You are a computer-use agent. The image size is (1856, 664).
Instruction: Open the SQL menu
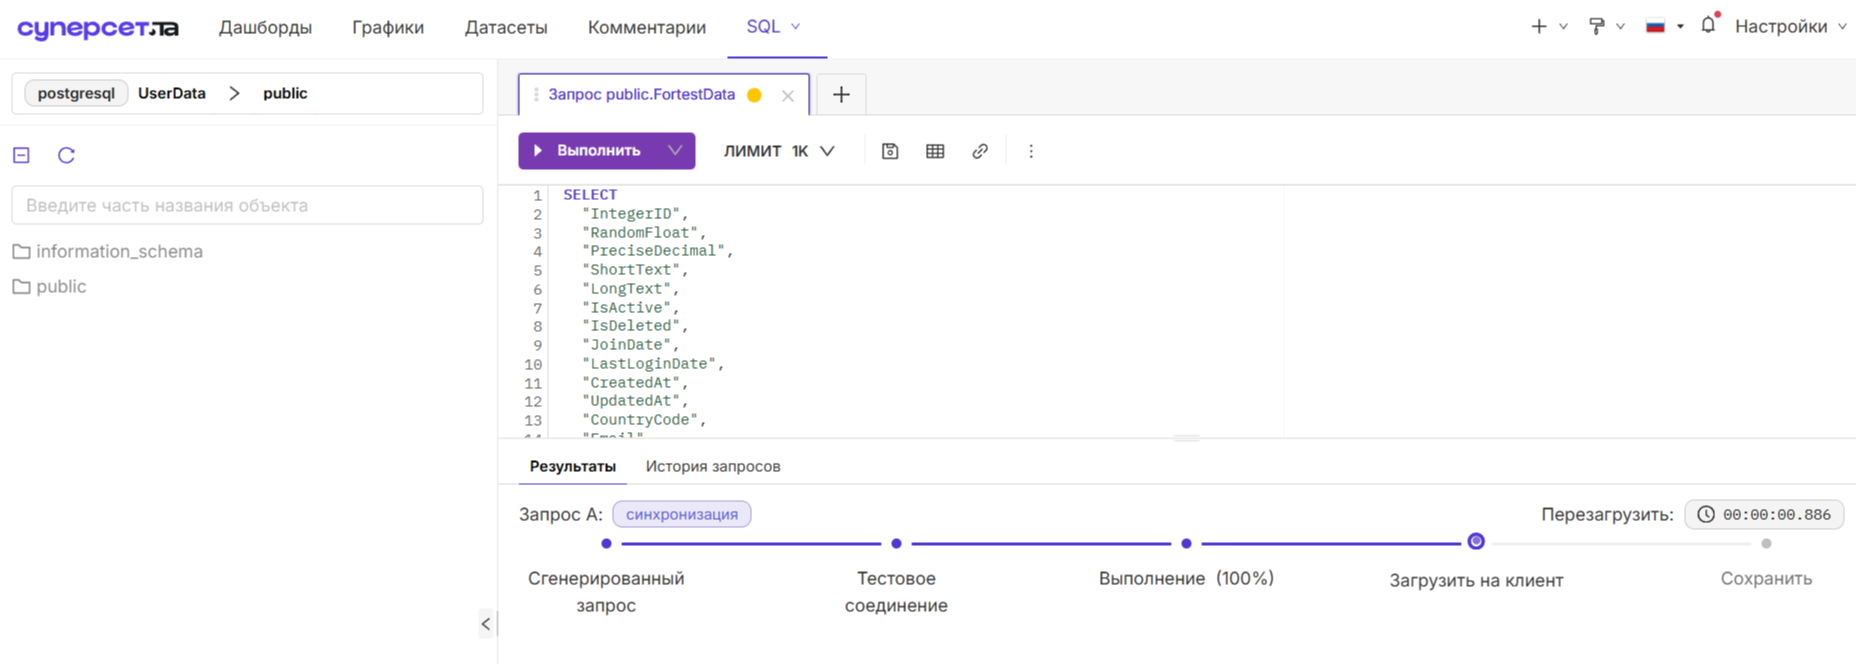pos(763,26)
